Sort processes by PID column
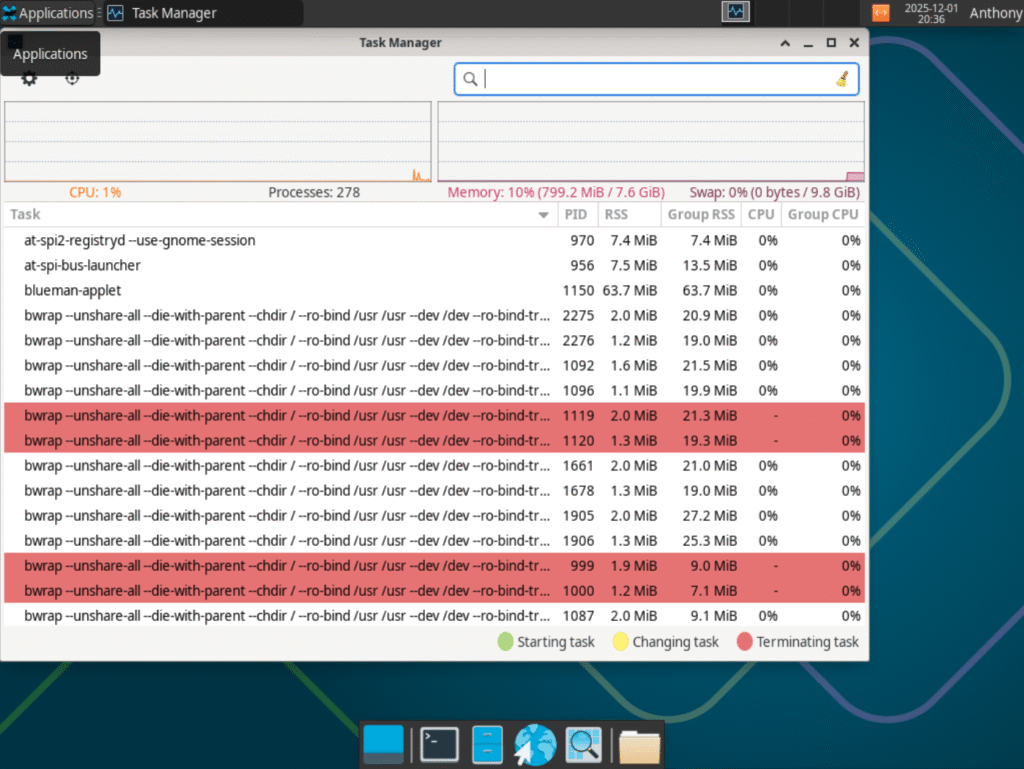The width and height of the screenshot is (1024, 769). (x=575, y=214)
